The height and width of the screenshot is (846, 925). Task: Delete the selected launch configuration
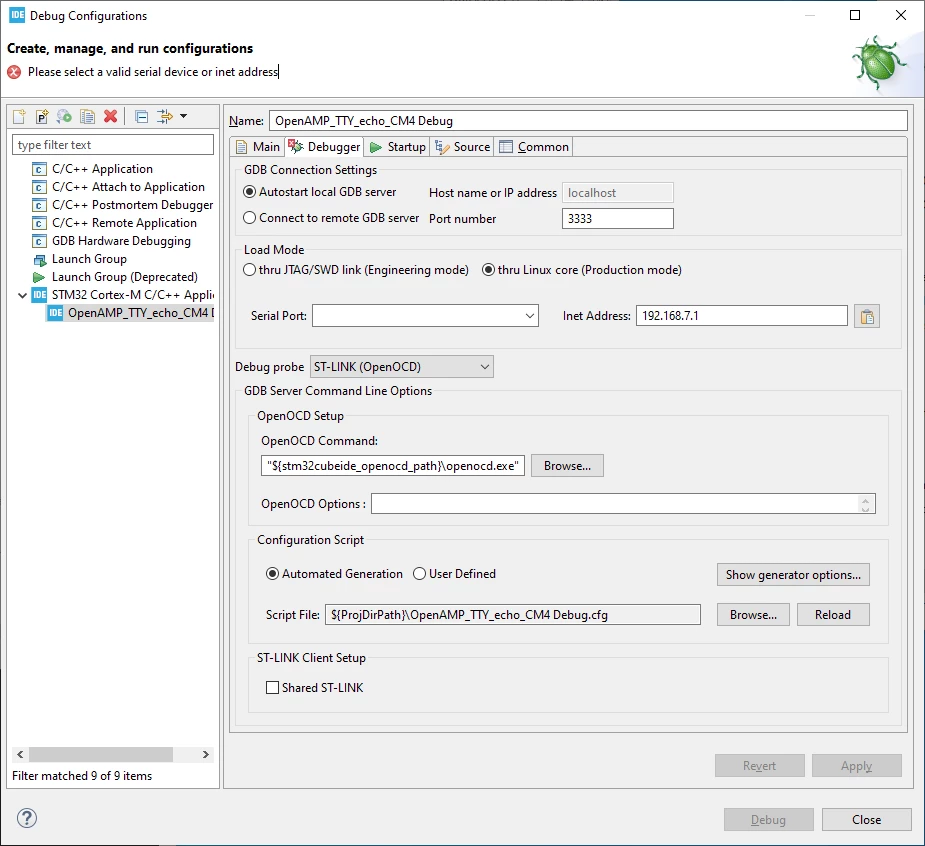coord(110,116)
